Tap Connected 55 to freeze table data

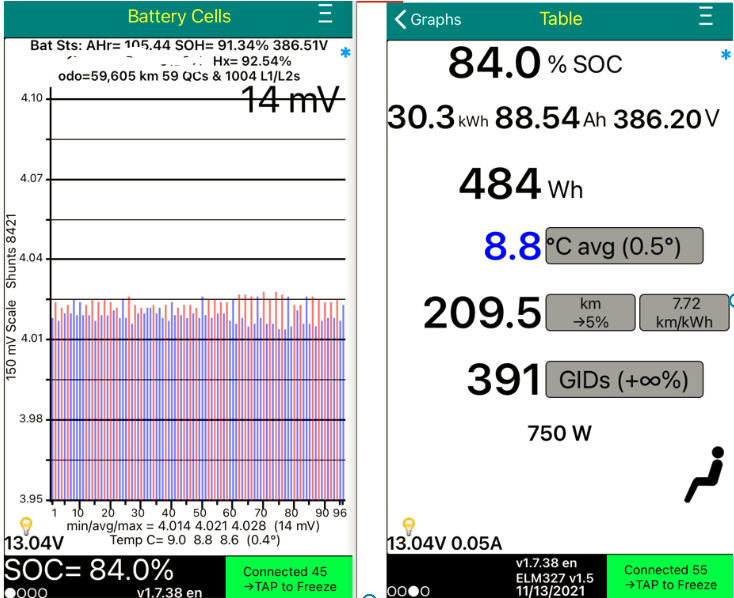pos(670,577)
